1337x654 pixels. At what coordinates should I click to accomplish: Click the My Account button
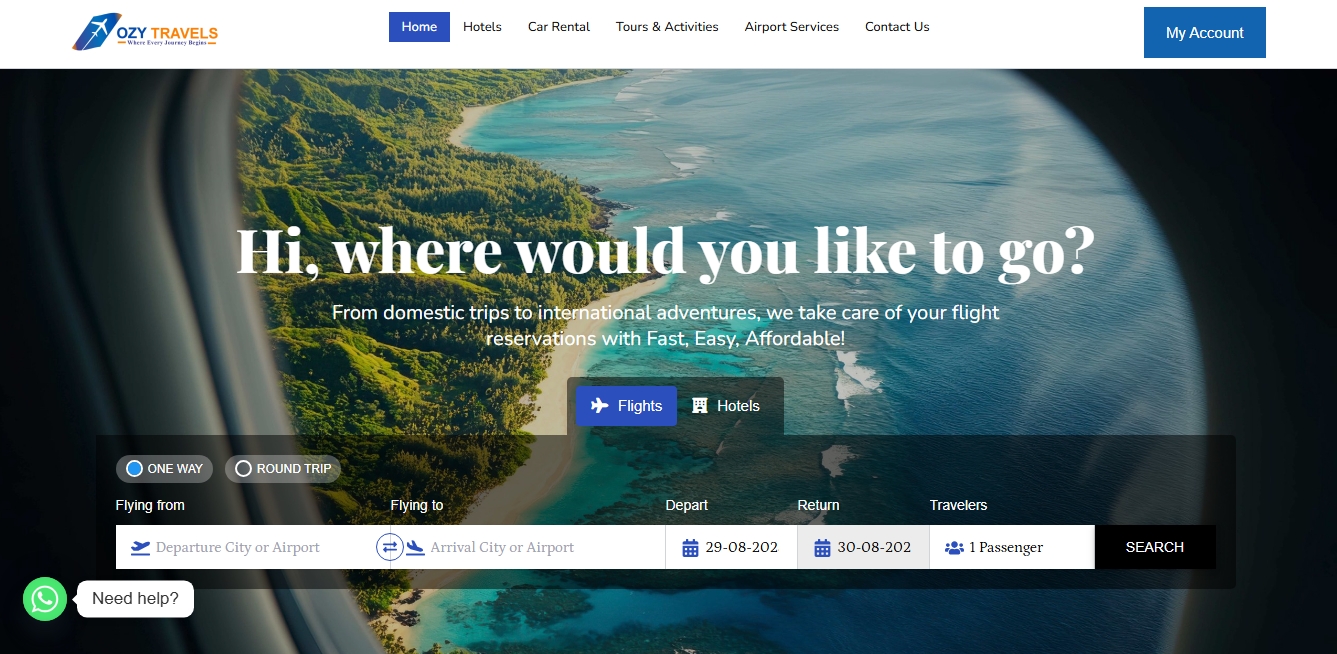click(x=1205, y=33)
